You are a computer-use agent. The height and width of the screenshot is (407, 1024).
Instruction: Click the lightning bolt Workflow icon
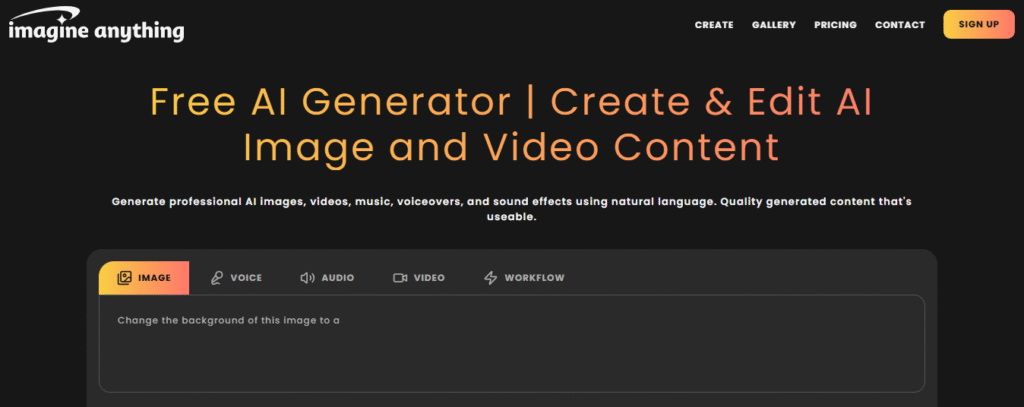pos(490,278)
